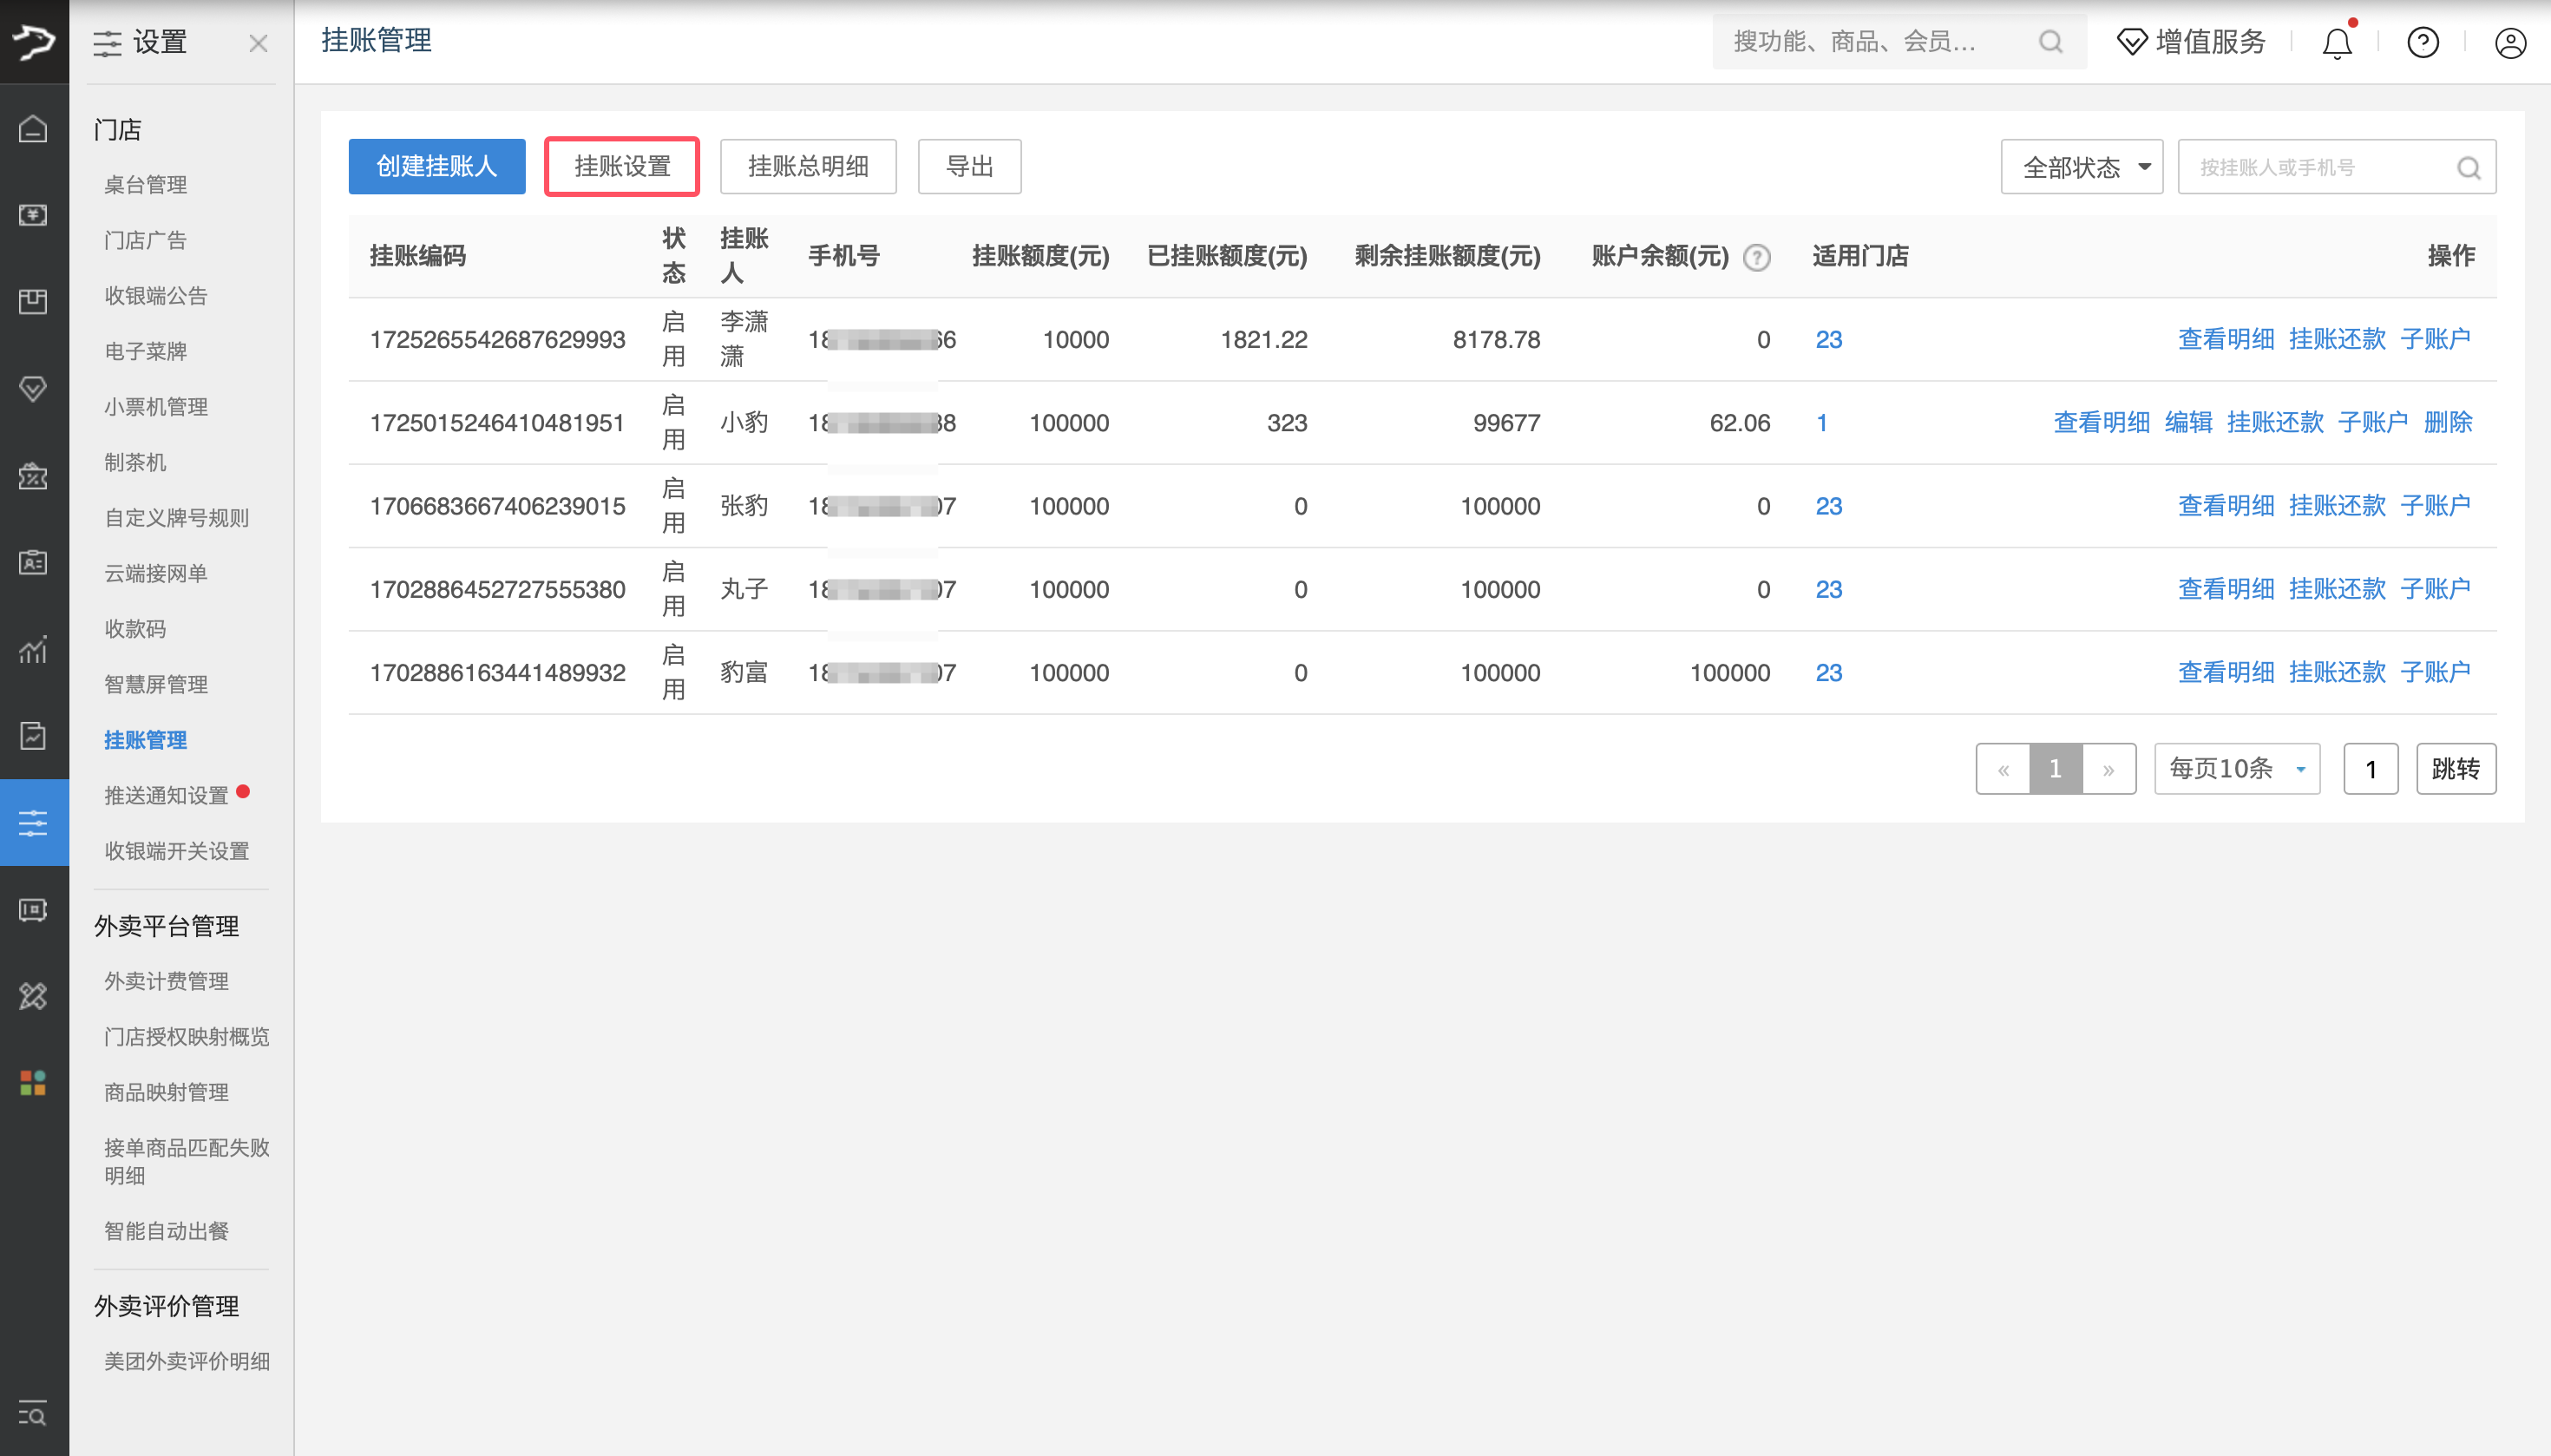The height and width of the screenshot is (1456, 2551).
Task: Click 删除 link for 小豹 row
Action: coord(2447,422)
